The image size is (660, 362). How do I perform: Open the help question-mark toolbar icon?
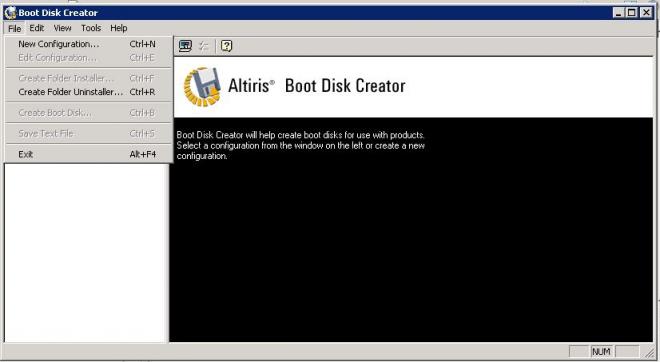[226, 46]
